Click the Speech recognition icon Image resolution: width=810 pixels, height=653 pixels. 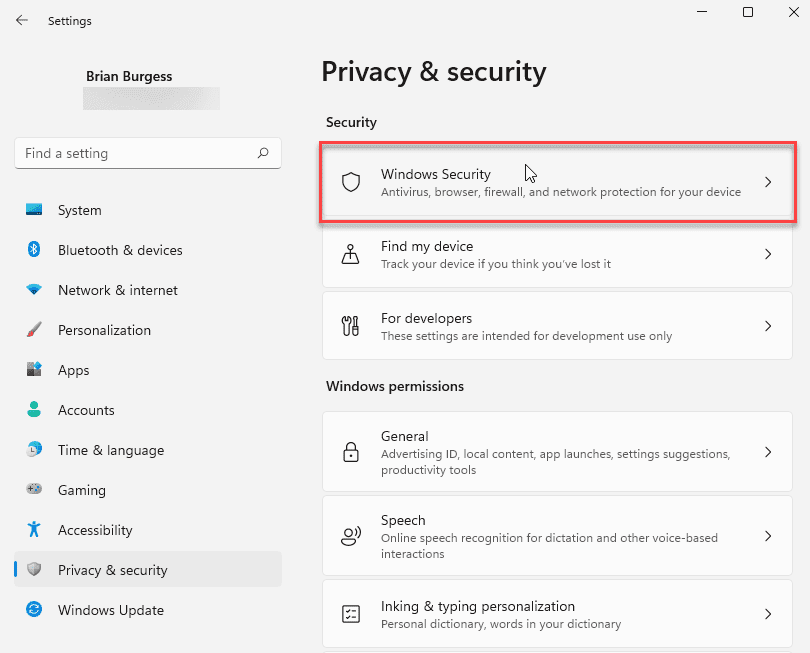(350, 536)
